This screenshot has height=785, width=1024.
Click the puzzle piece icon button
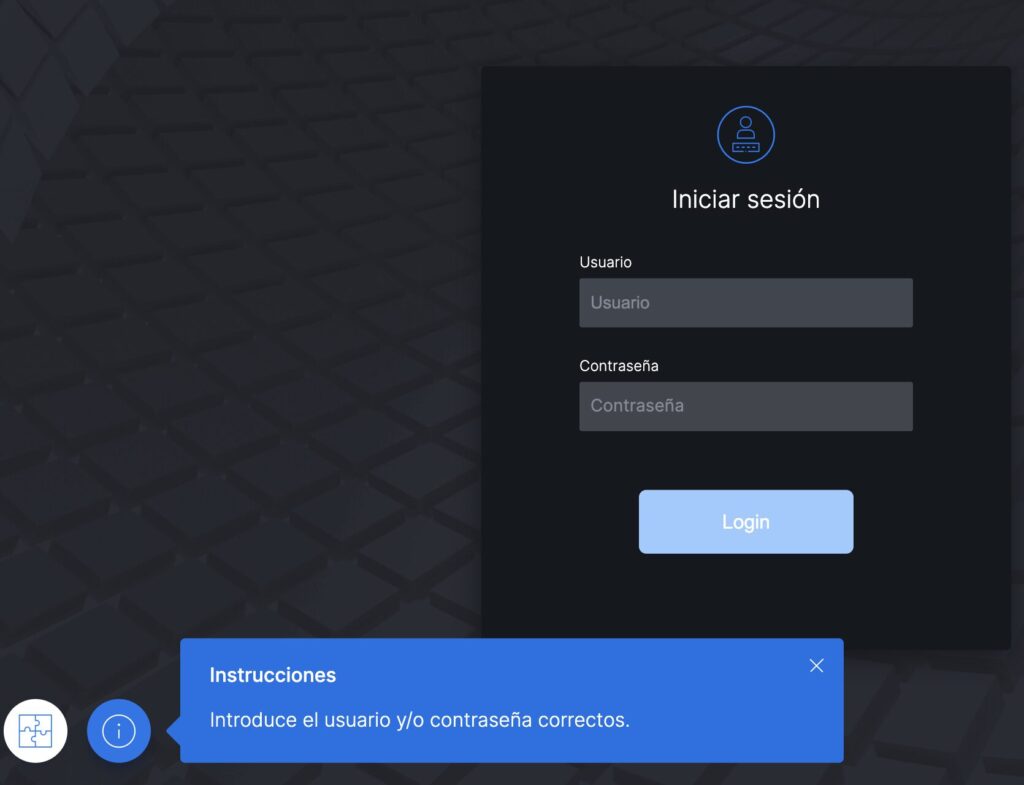[35, 731]
